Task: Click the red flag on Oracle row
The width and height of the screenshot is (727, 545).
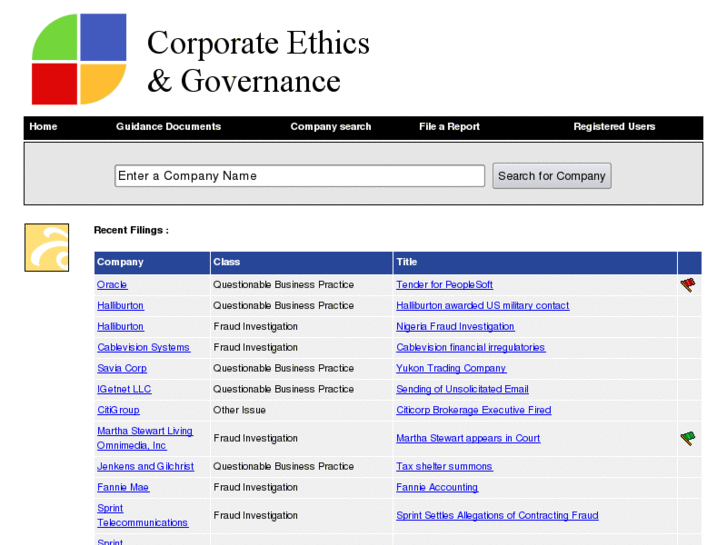Action: [x=688, y=285]
